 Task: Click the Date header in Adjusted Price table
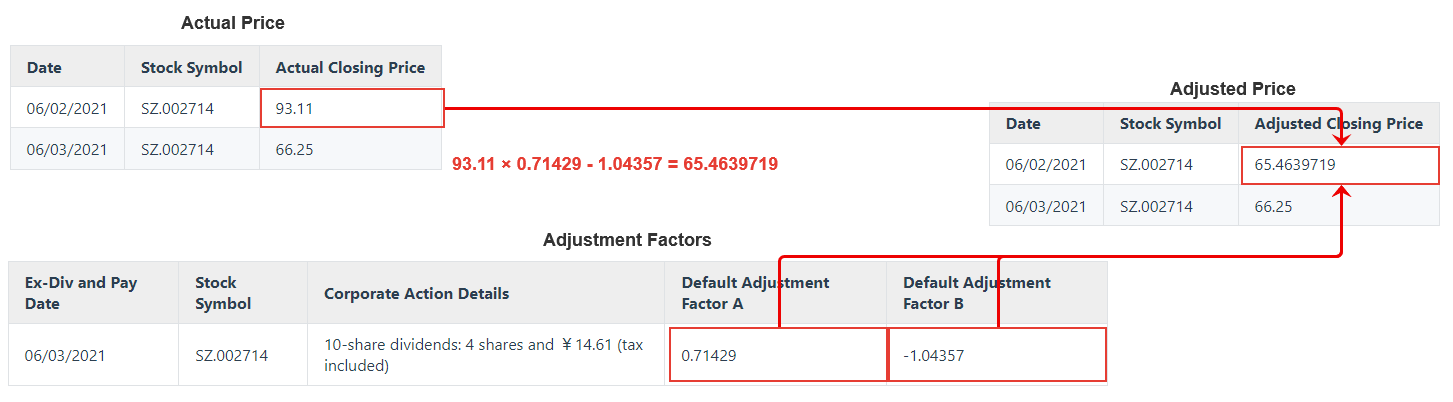pyautogui.click(x=1023, y=124)
